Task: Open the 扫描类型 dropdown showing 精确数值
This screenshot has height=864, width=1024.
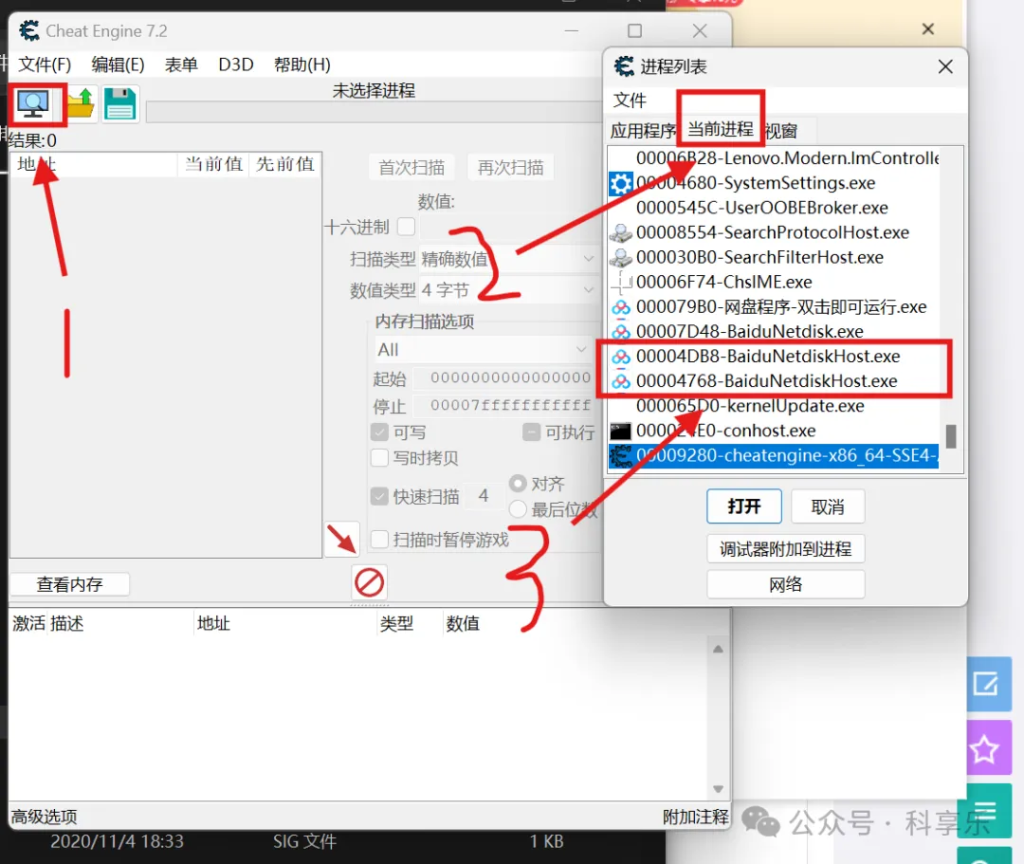Action: pyautogui.click(x=507, y=259)
